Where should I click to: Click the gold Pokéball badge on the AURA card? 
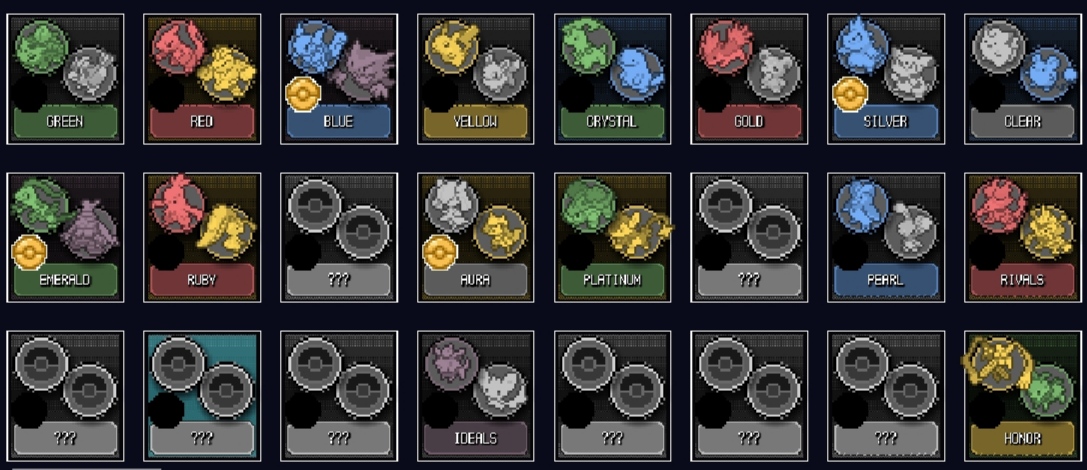tap(440, 253)
